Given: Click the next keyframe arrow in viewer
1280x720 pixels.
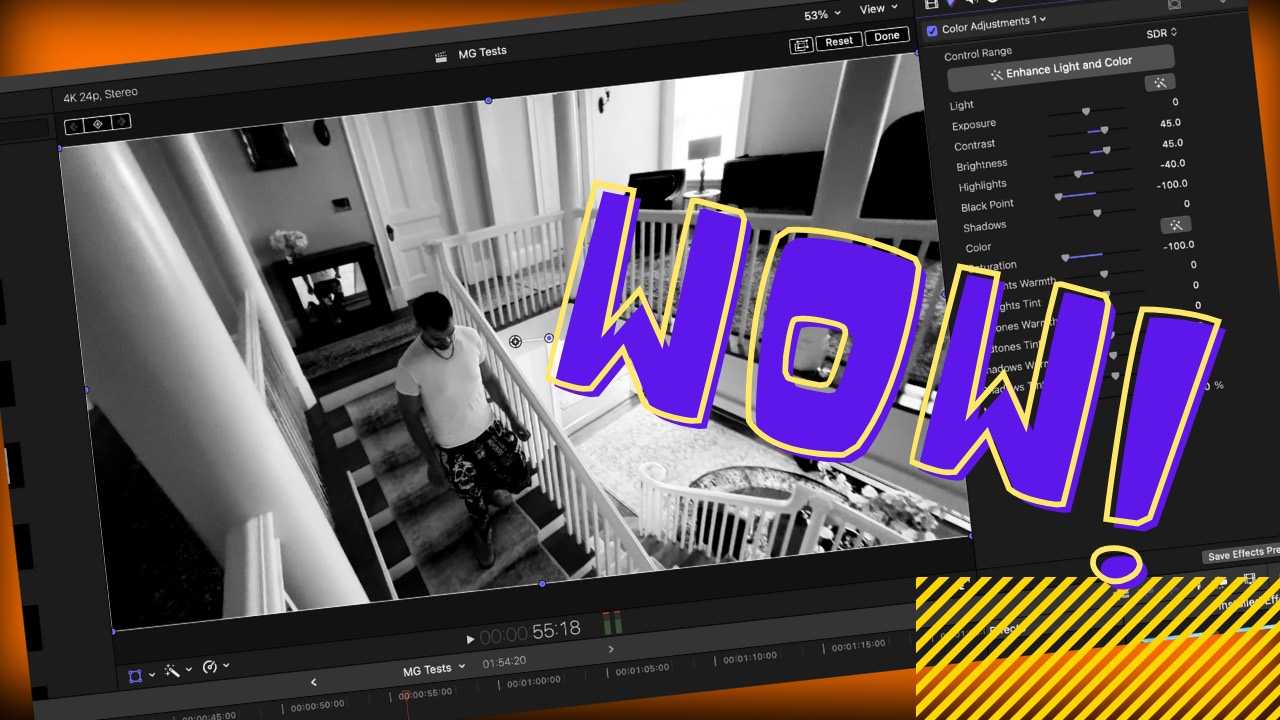Looking at the screenshot, I should pyautogui.click(x=121, y=122).
